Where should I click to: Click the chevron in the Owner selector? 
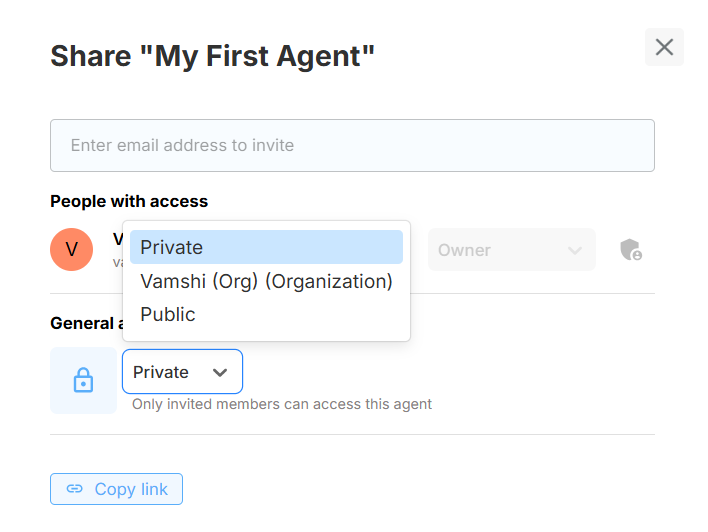pos(574,250)
